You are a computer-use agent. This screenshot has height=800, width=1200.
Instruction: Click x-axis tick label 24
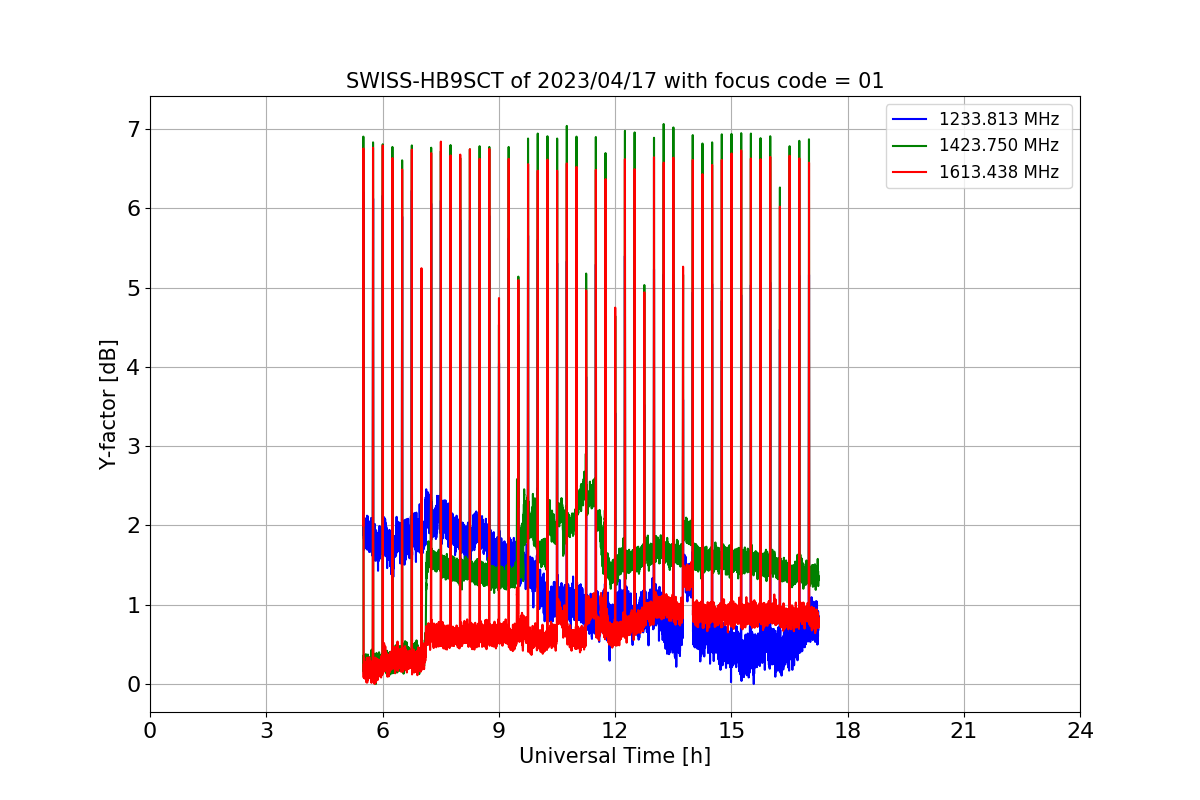coord(1080,731)
